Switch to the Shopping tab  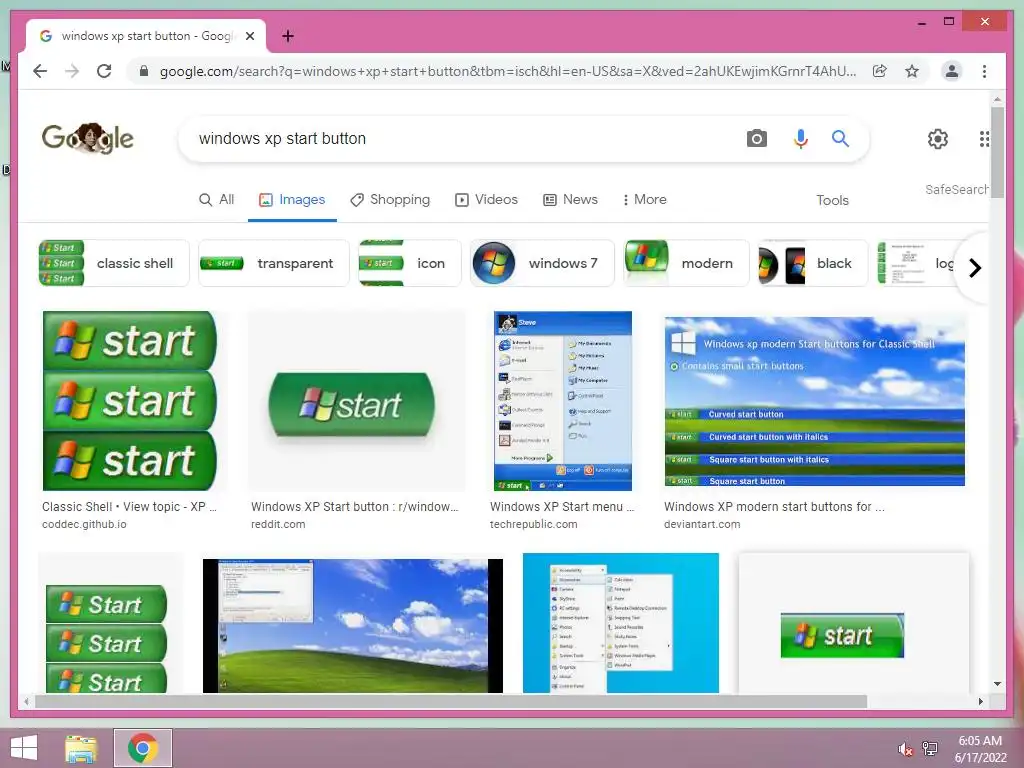coord(390,200)
